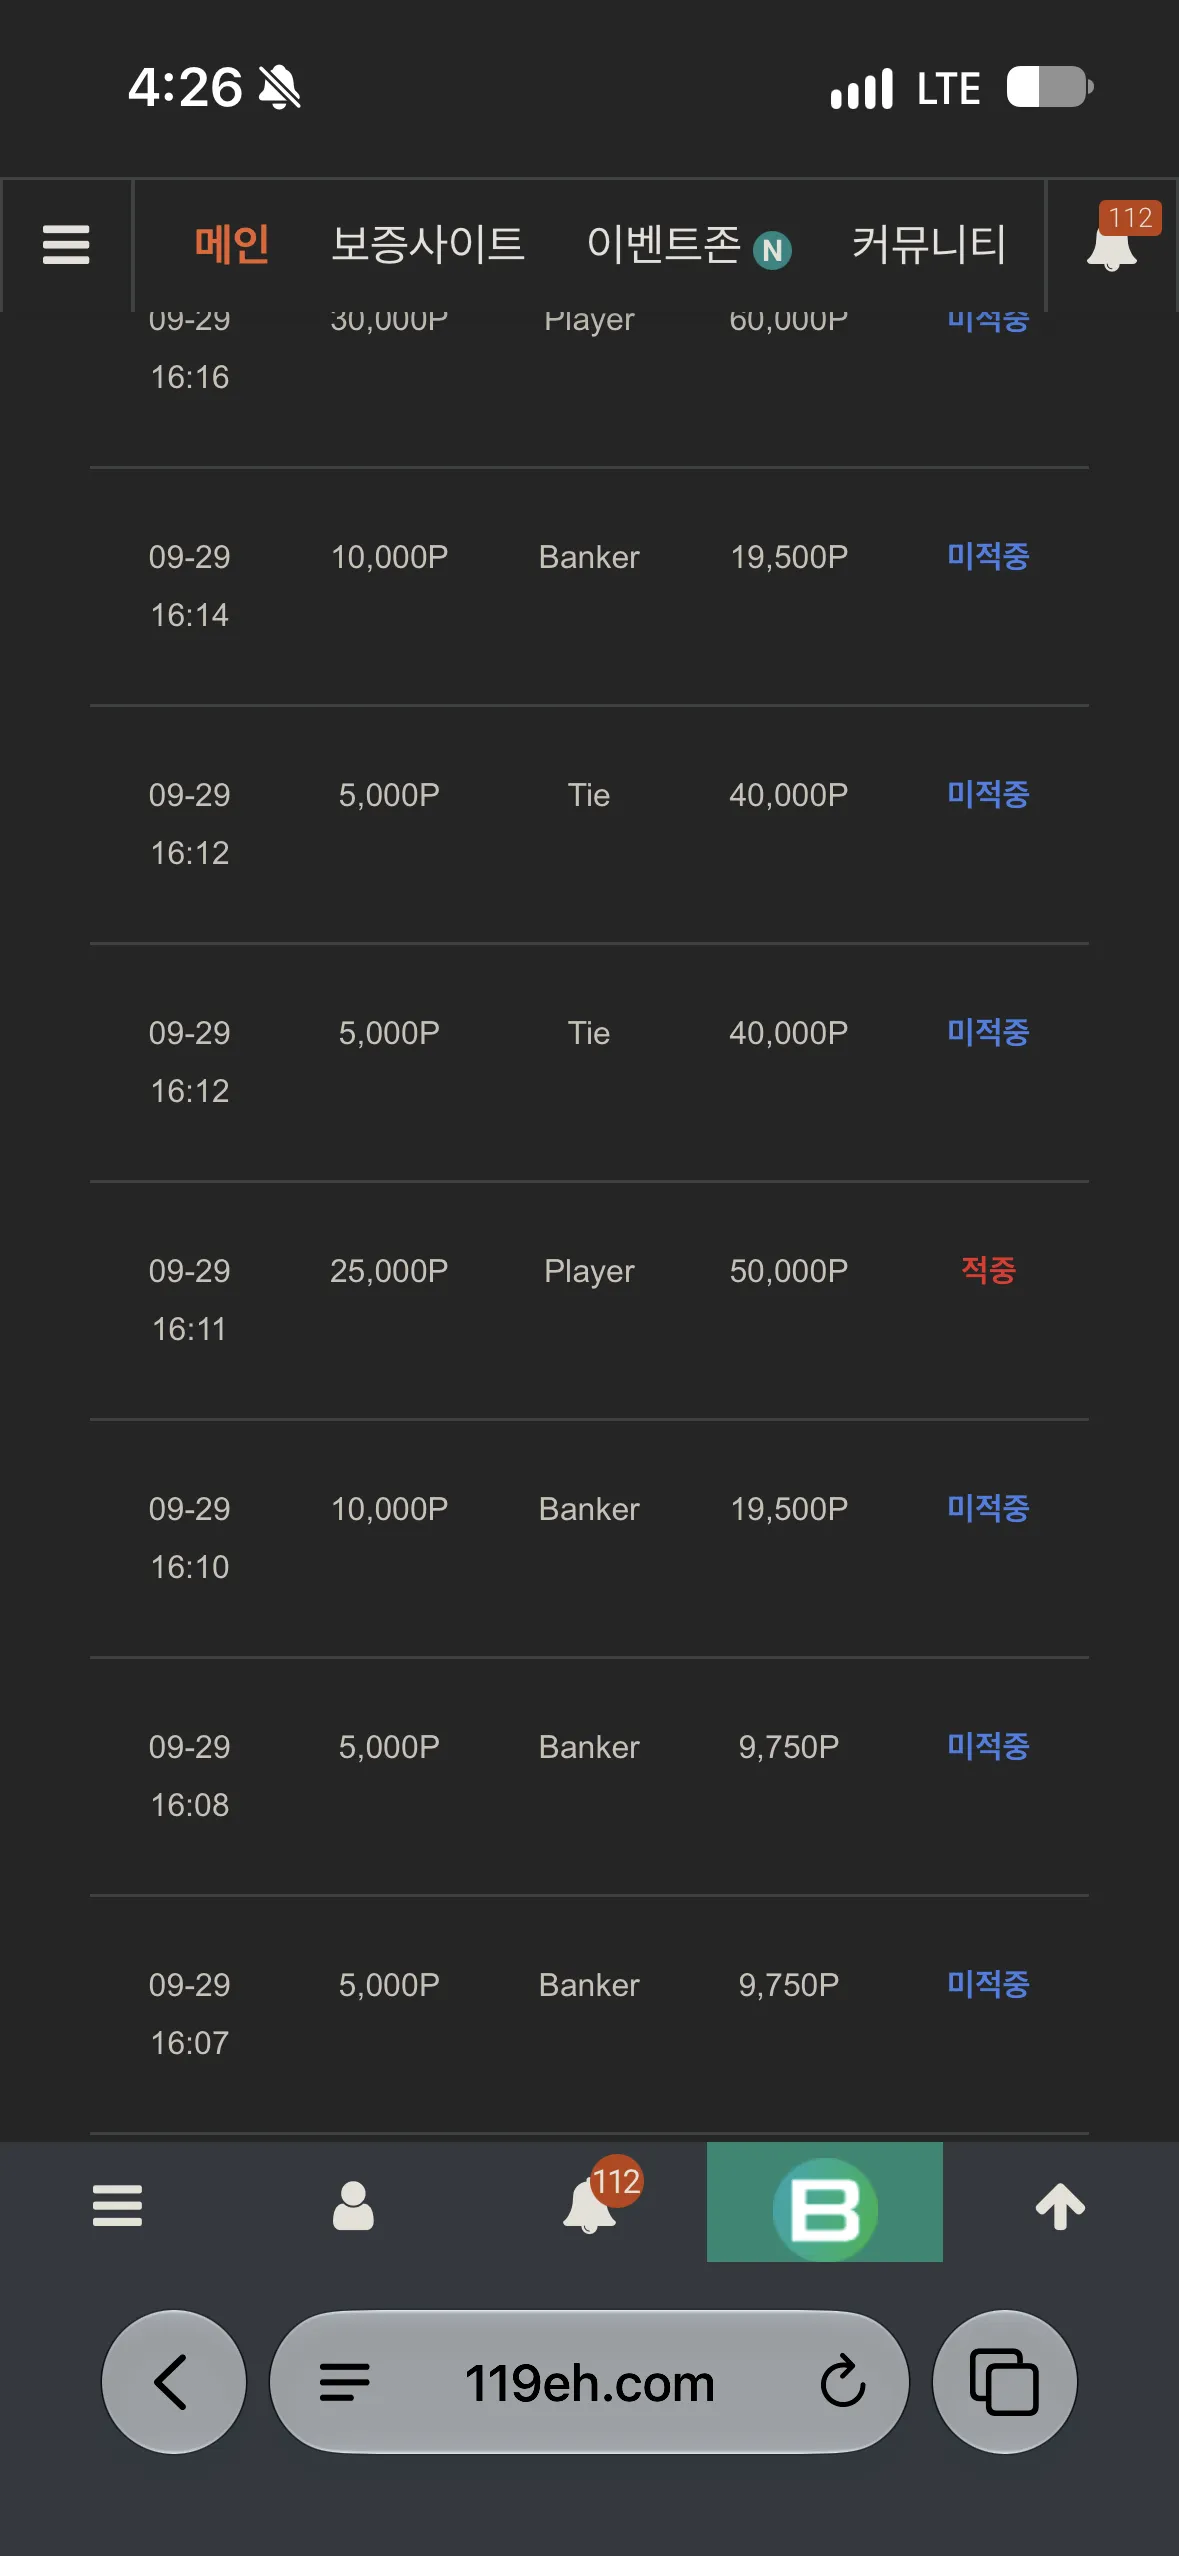Viewport: 1179px width, 2556px height.
Task: Select the 16:10 Banker 19,500P row
Action: click(x=589, y=1538)
